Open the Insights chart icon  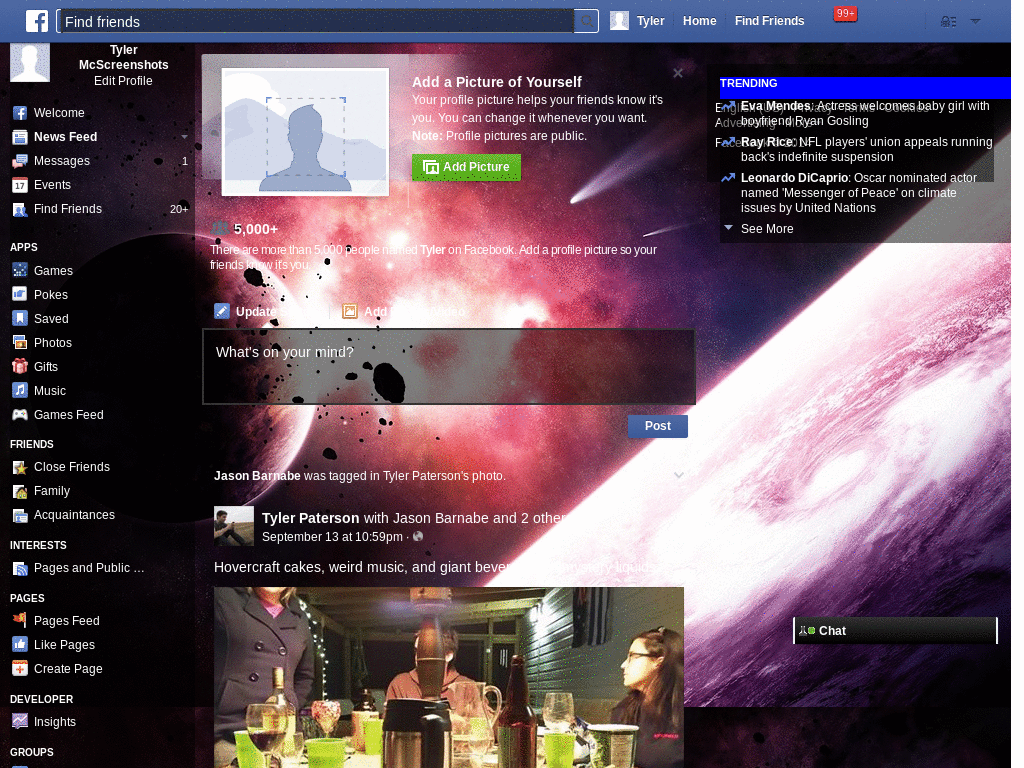pos(20,722)
